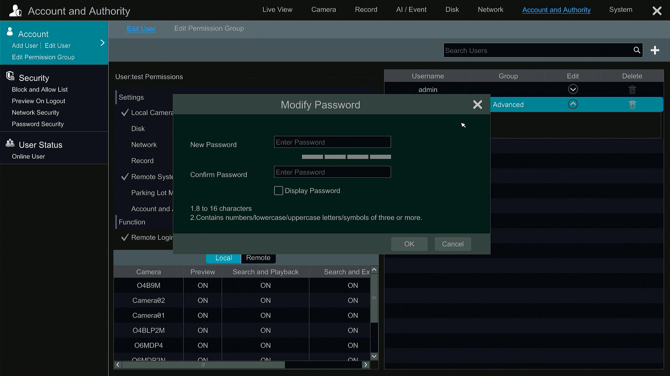Expand the Account section chevron arrow
This screenshot has width=670, height=376.
102,43
